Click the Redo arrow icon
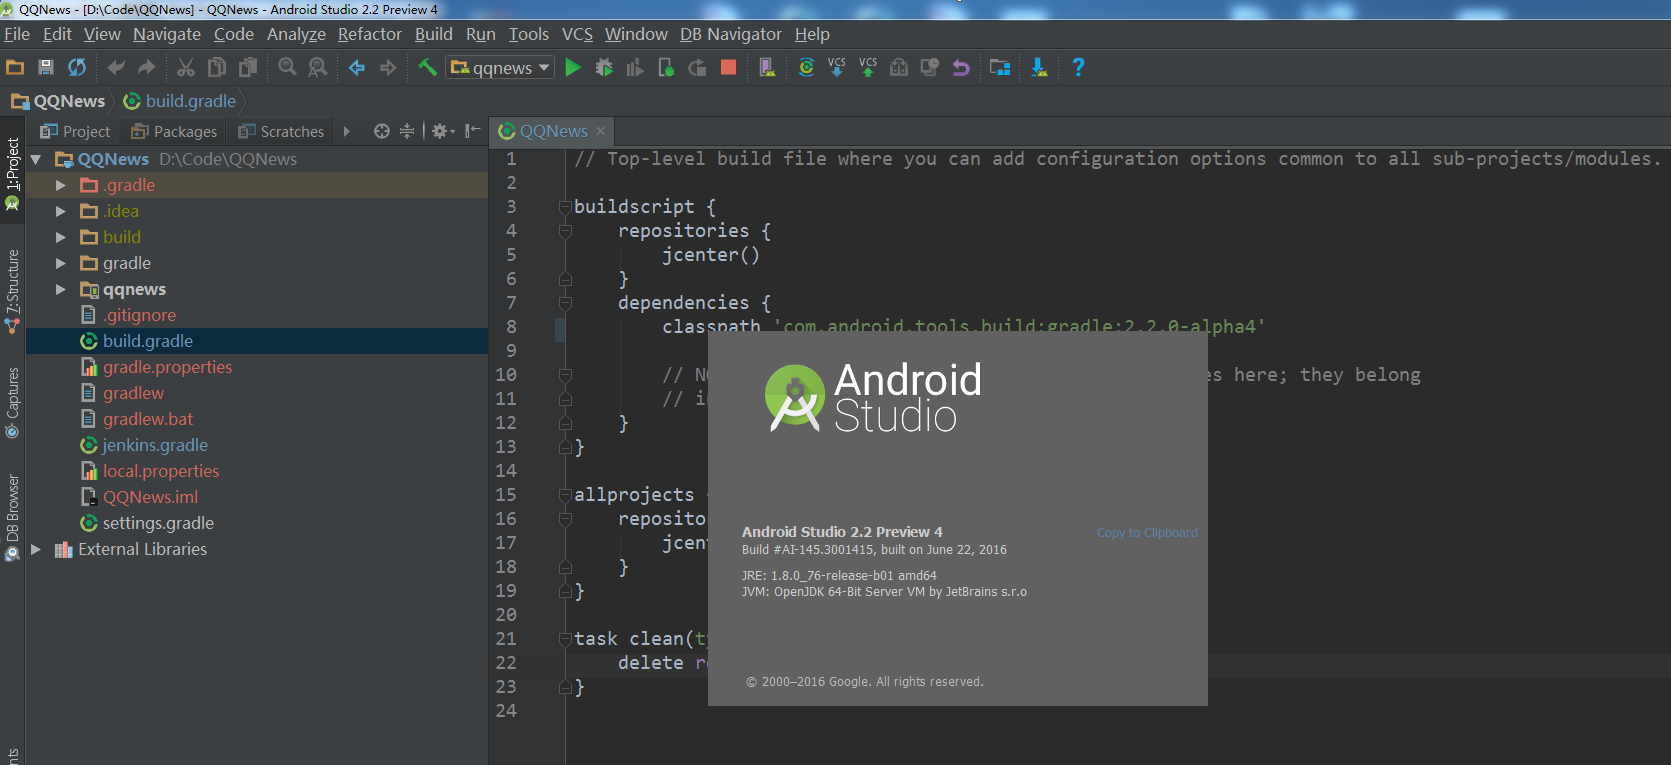 pos(147,67)
